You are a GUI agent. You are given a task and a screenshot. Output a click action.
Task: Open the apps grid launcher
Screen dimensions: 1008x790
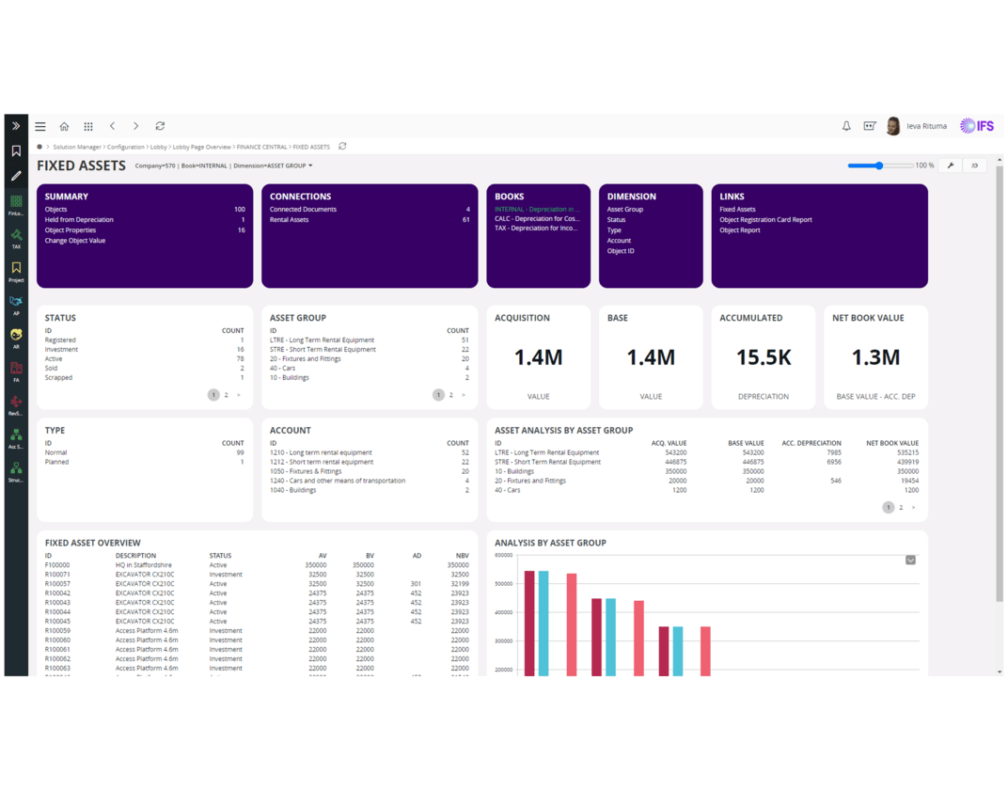(x=88, y=126)
